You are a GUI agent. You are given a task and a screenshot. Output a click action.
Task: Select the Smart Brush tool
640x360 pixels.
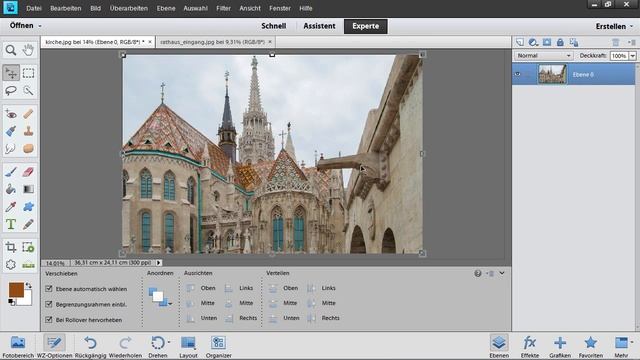coord(11,131)
